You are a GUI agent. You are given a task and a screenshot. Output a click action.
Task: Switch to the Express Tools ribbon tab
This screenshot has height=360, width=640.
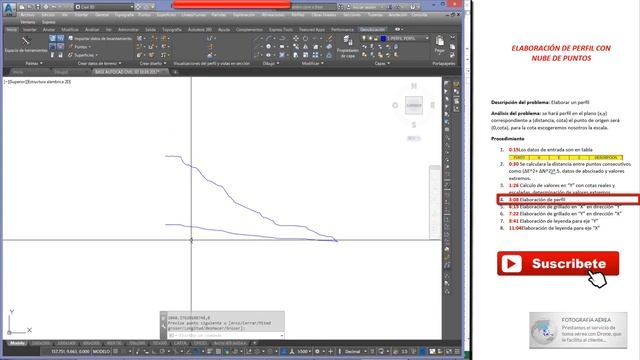(x=281, y=30)
